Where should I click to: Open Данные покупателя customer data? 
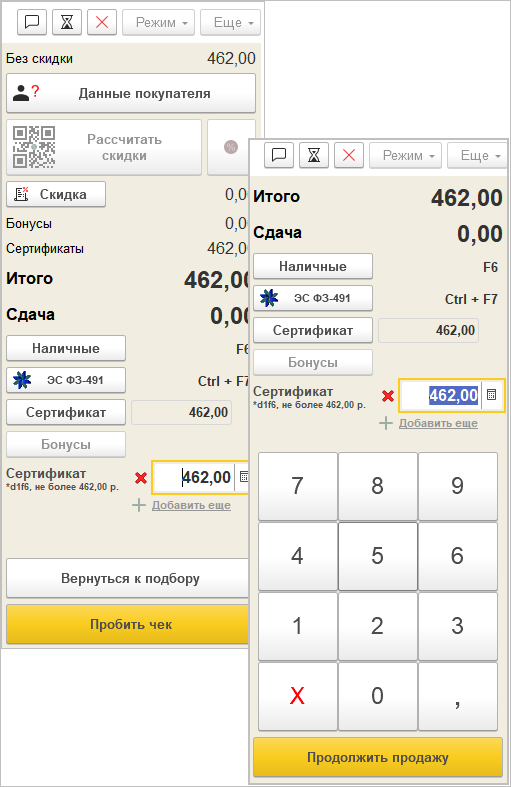click(x=131, y=93)
